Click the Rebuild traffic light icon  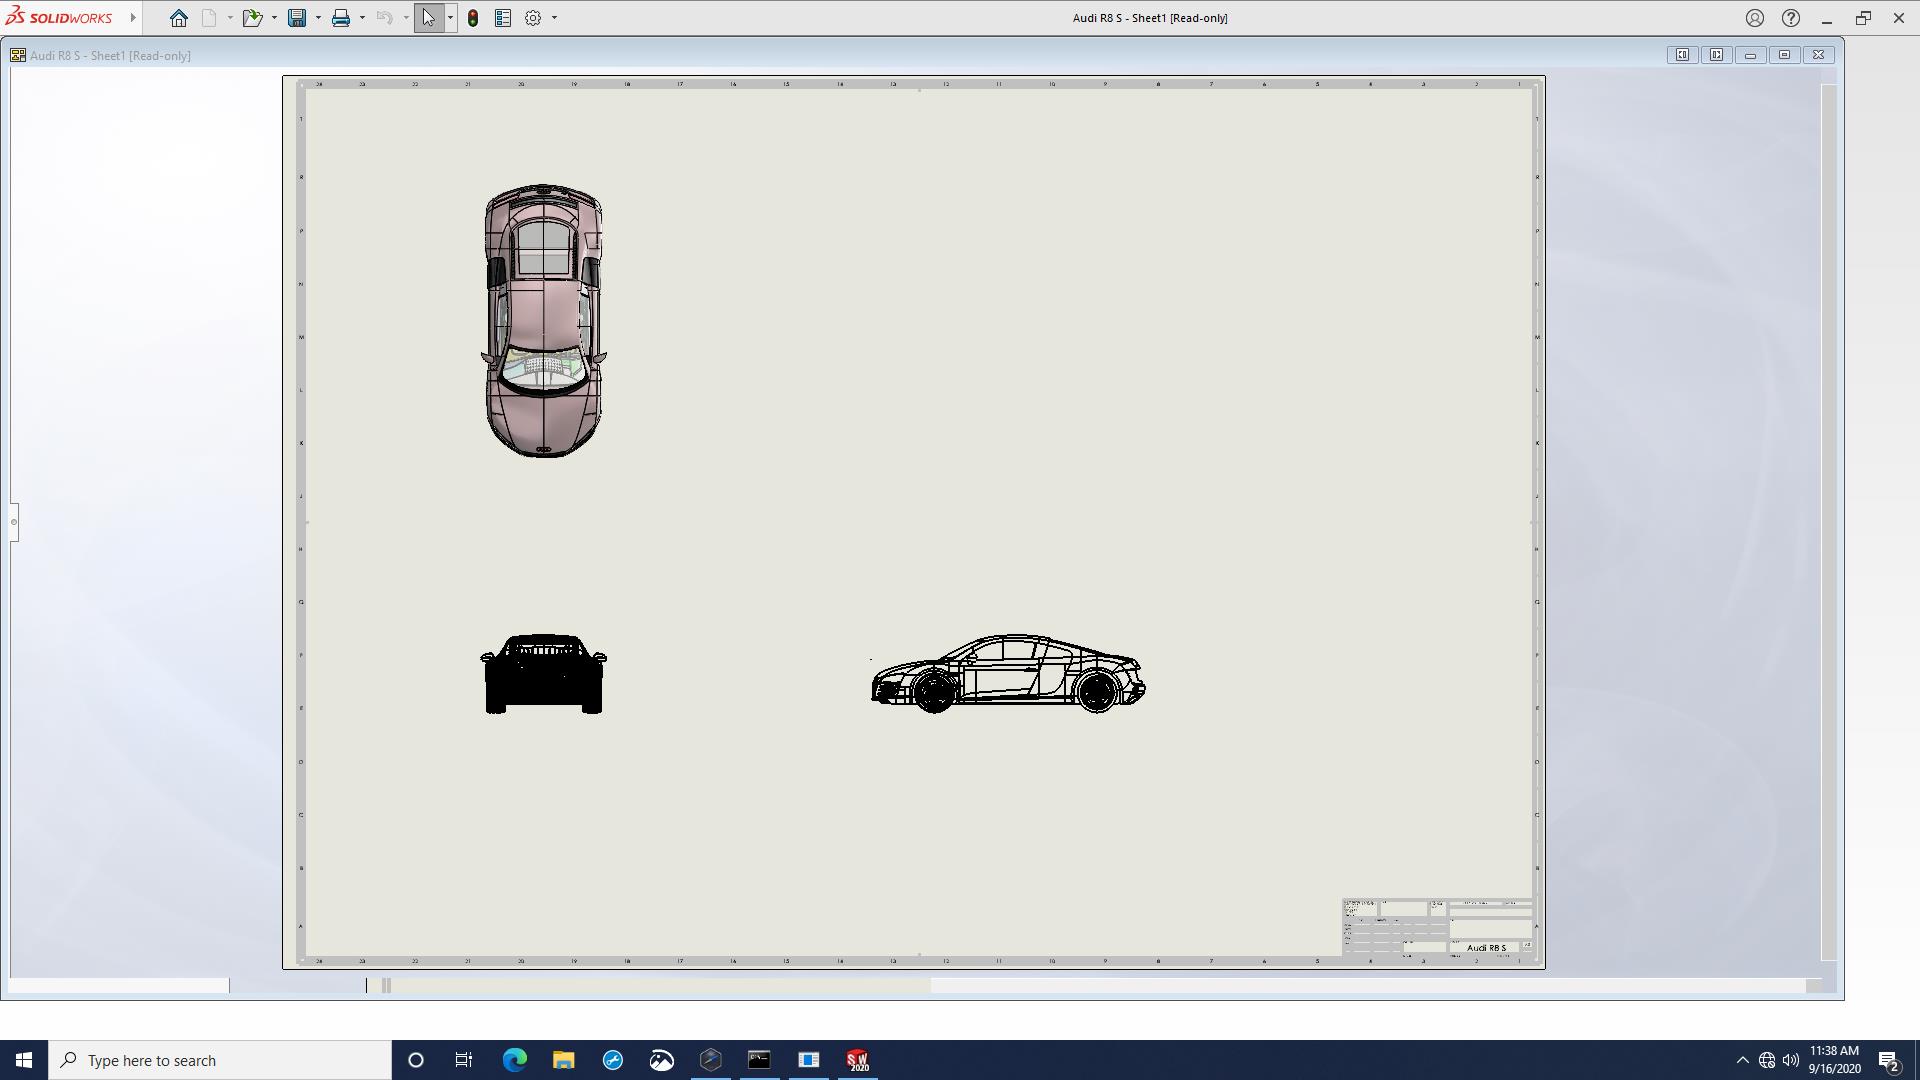(x=473, y=18)
